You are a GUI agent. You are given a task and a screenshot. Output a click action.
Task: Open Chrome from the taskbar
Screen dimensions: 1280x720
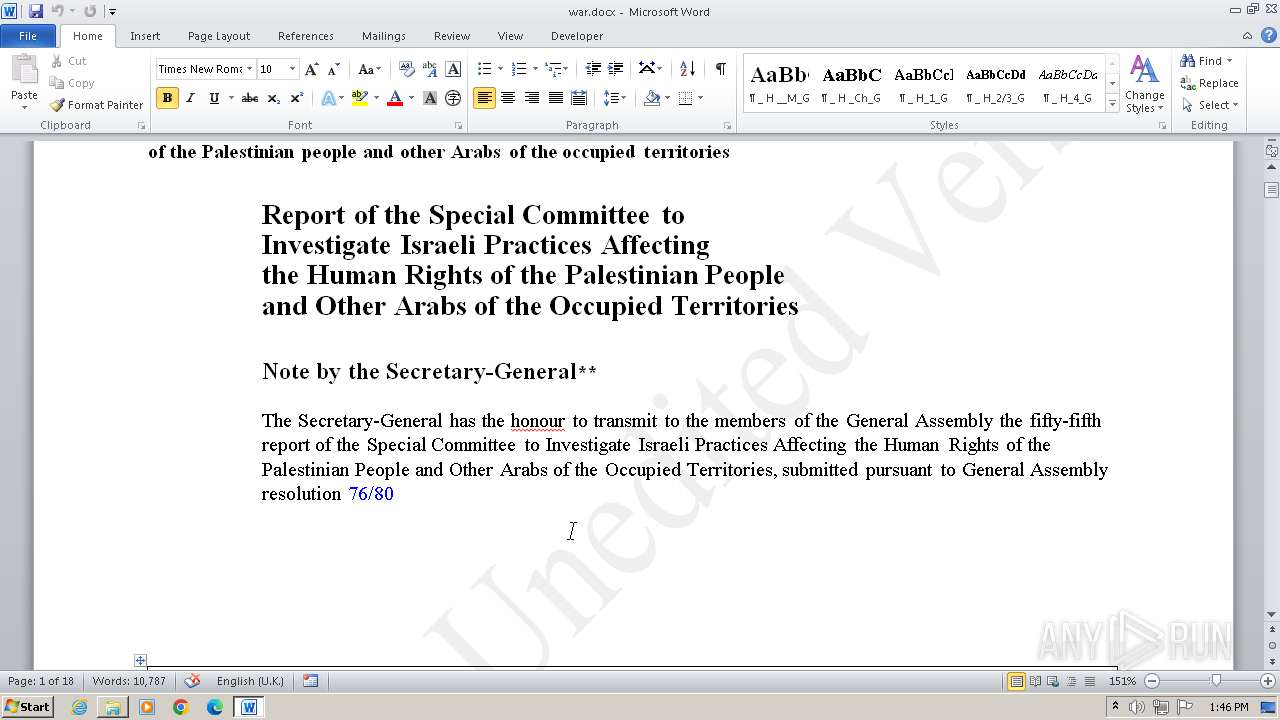180,707
